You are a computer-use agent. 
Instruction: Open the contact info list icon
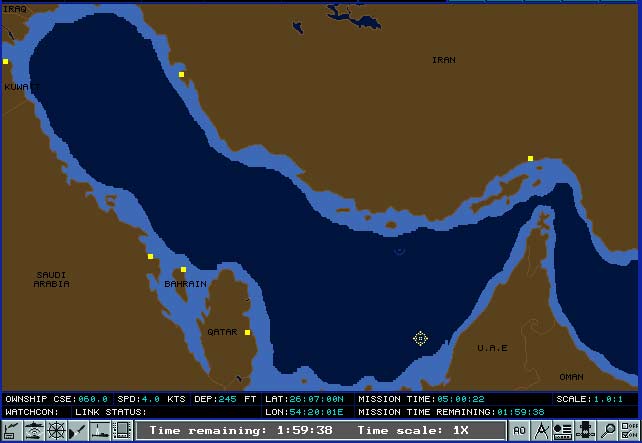coord(563,431)
